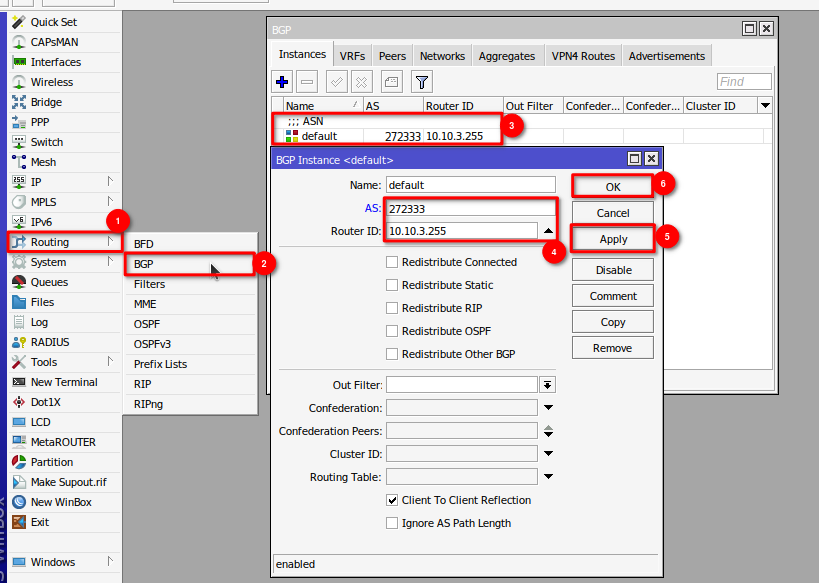819x583 pixels.
Task: Open the table column selector dropdown
Action: click(765, 106)
